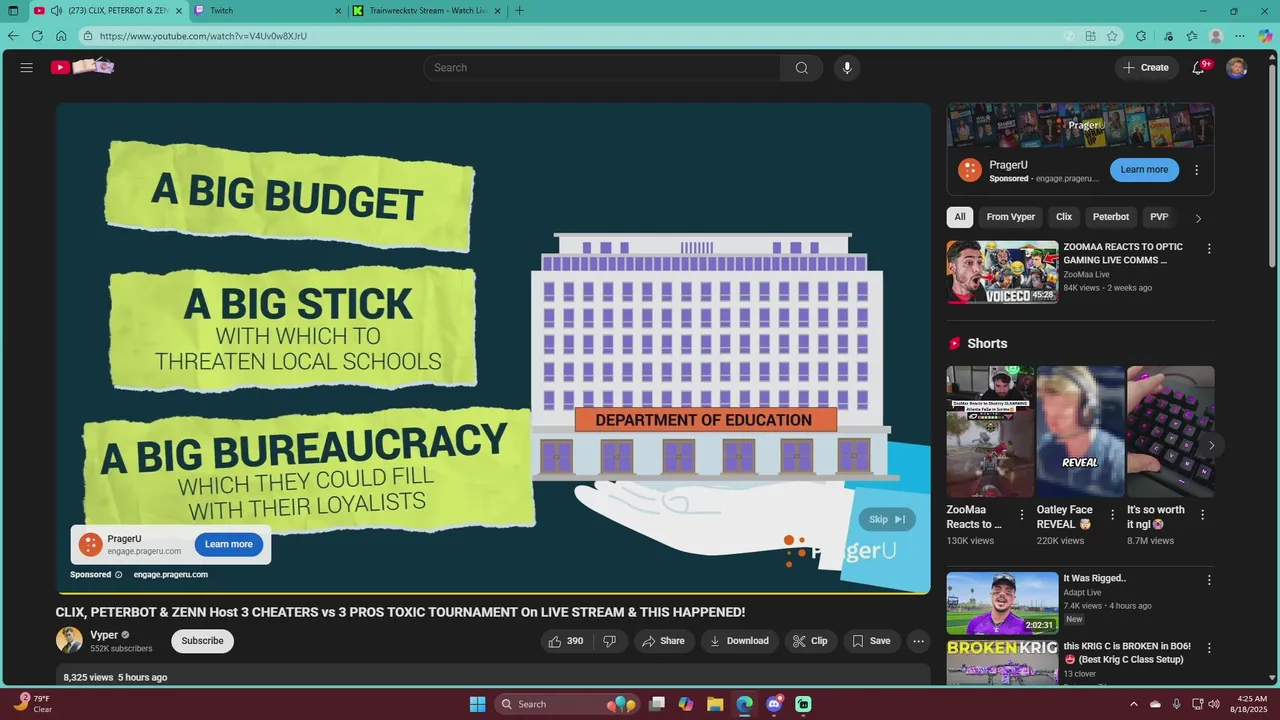Mute the YouTube tab via speaker icon
Viewport: 1280px width, 720px height.
tap(56, 10)
